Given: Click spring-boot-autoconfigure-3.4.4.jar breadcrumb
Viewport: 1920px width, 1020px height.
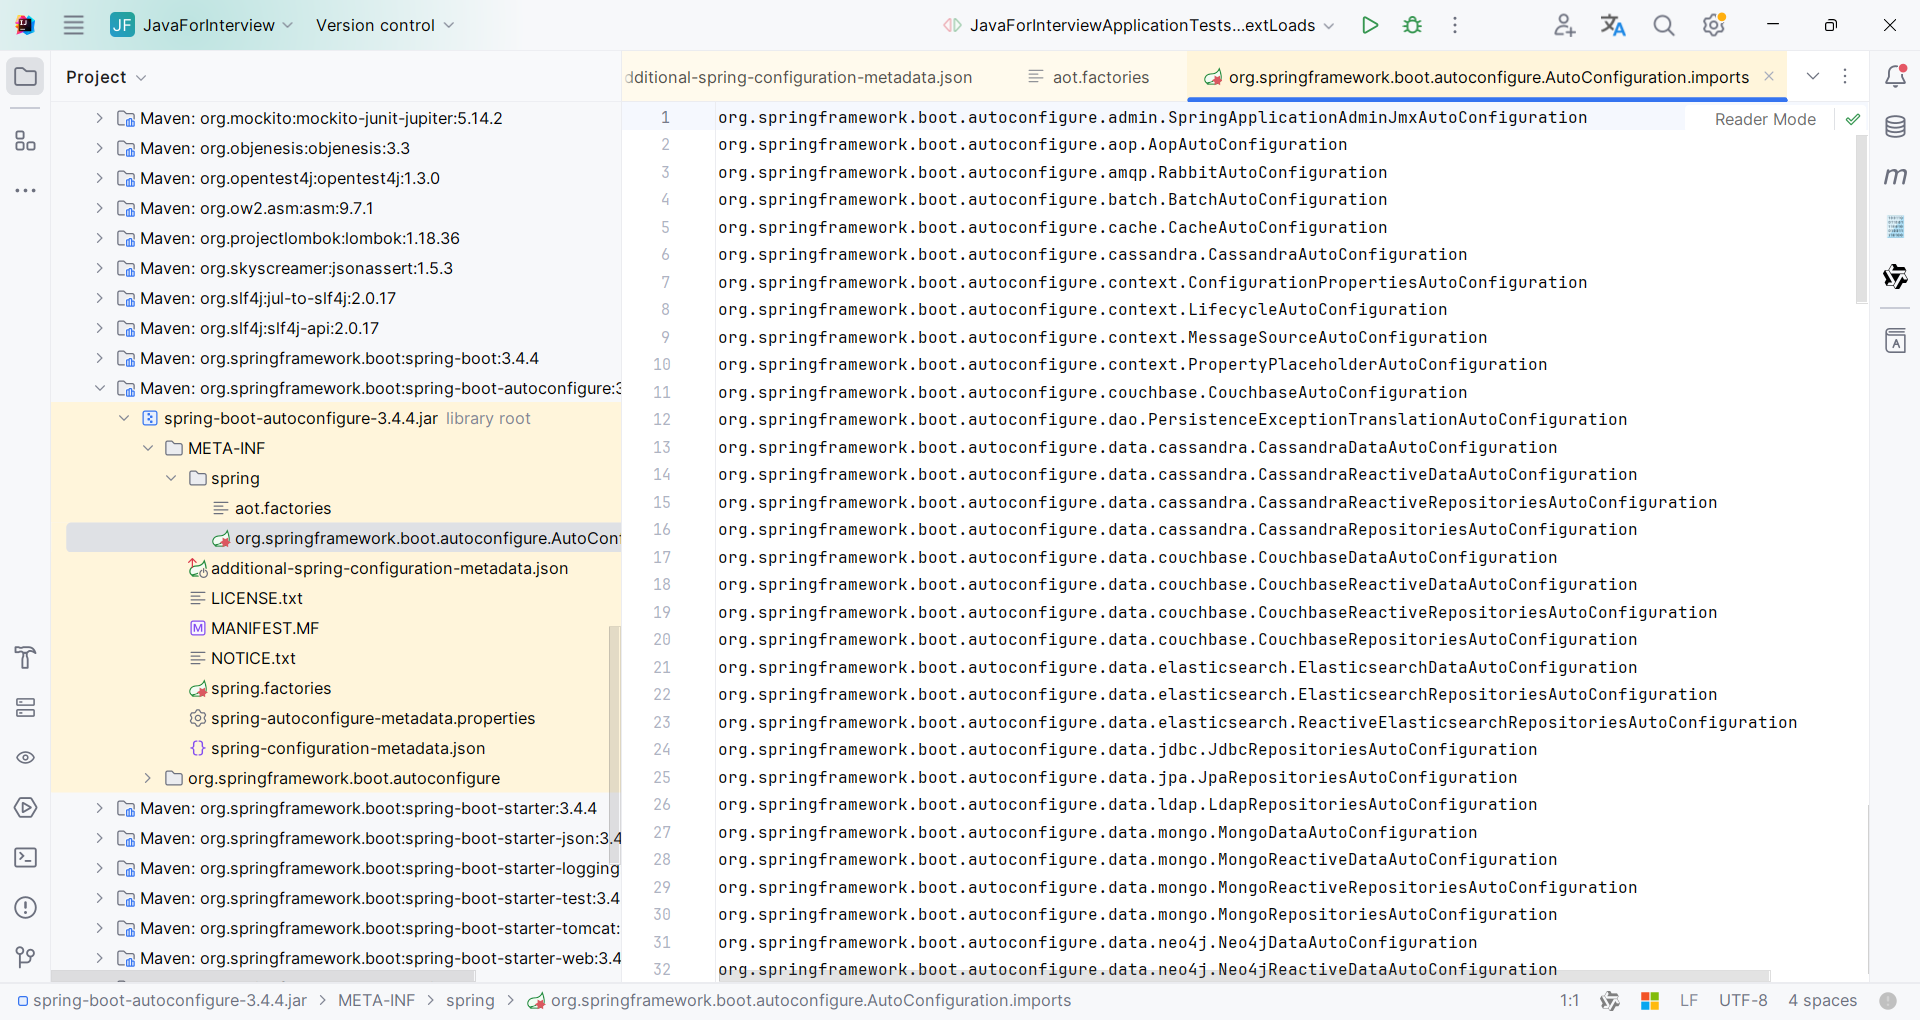Looking at the screenshot, I should [x=162, y=1000].
